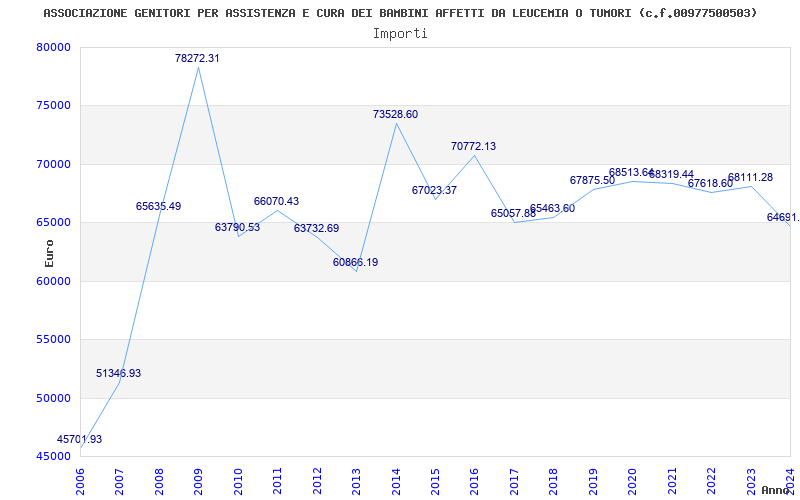The width and height of the screenshot is (800, 500).
Task: Select year 2012 on x-axis
Action: (x=317, y=481)
